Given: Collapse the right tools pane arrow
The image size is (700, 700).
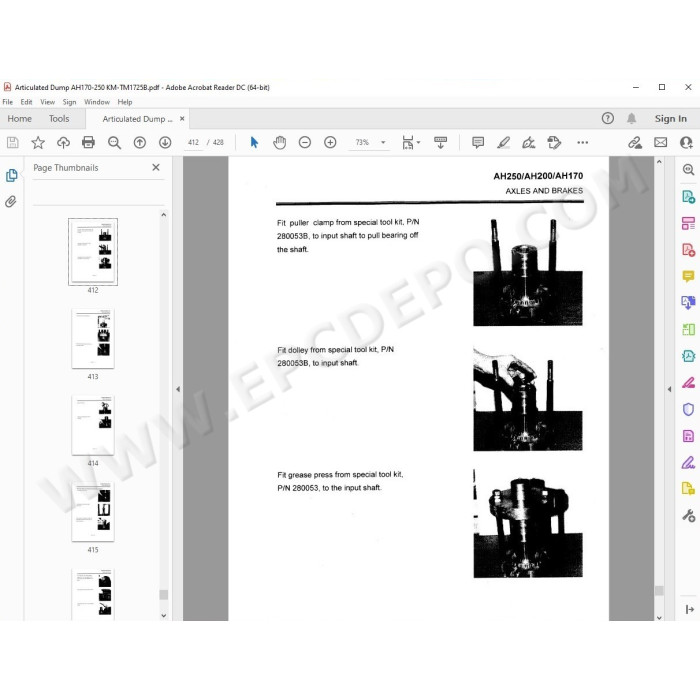Looking at the screenshot, I should pyautogui.click(x=669, y=389).
